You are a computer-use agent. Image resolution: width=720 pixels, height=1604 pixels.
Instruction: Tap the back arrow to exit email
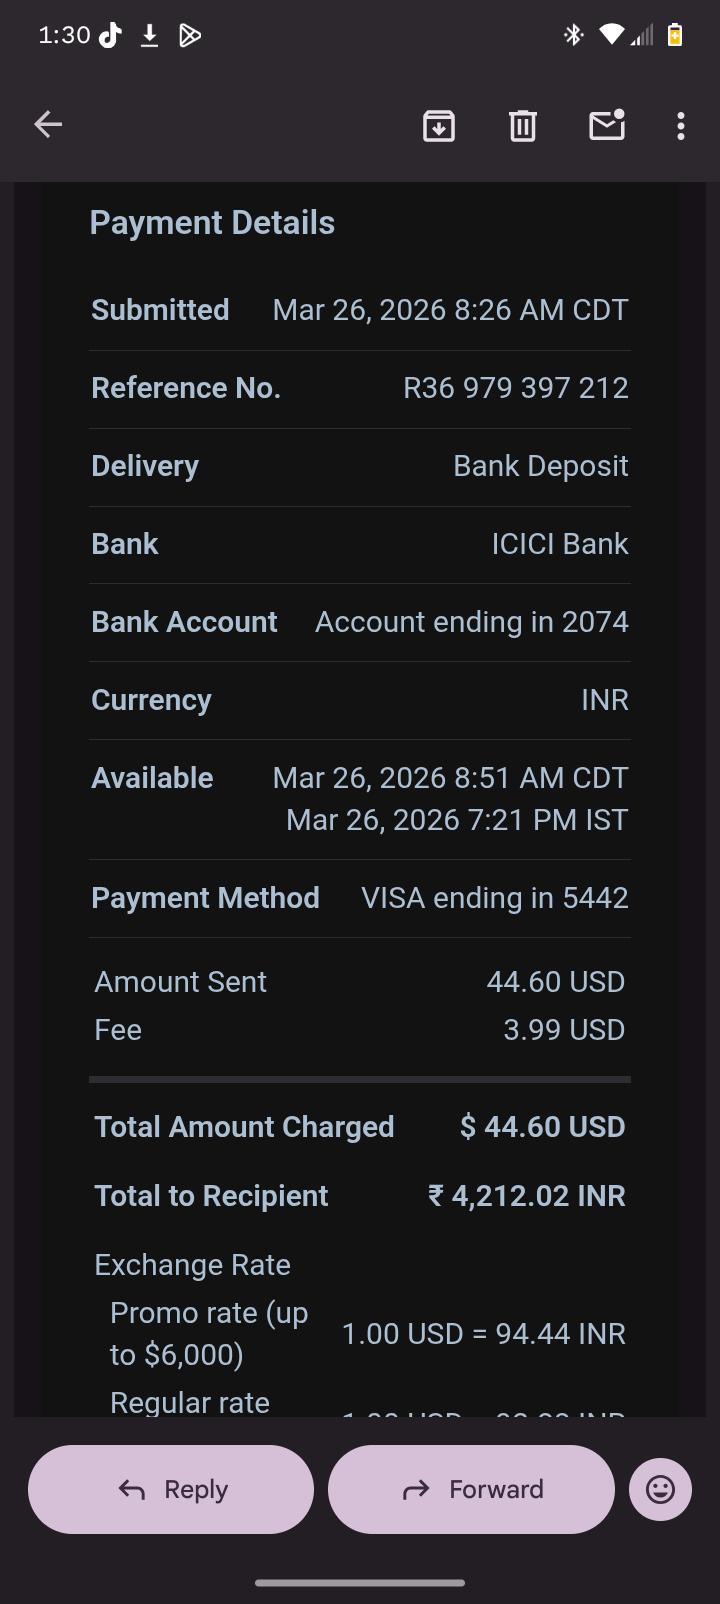(48, 125)
